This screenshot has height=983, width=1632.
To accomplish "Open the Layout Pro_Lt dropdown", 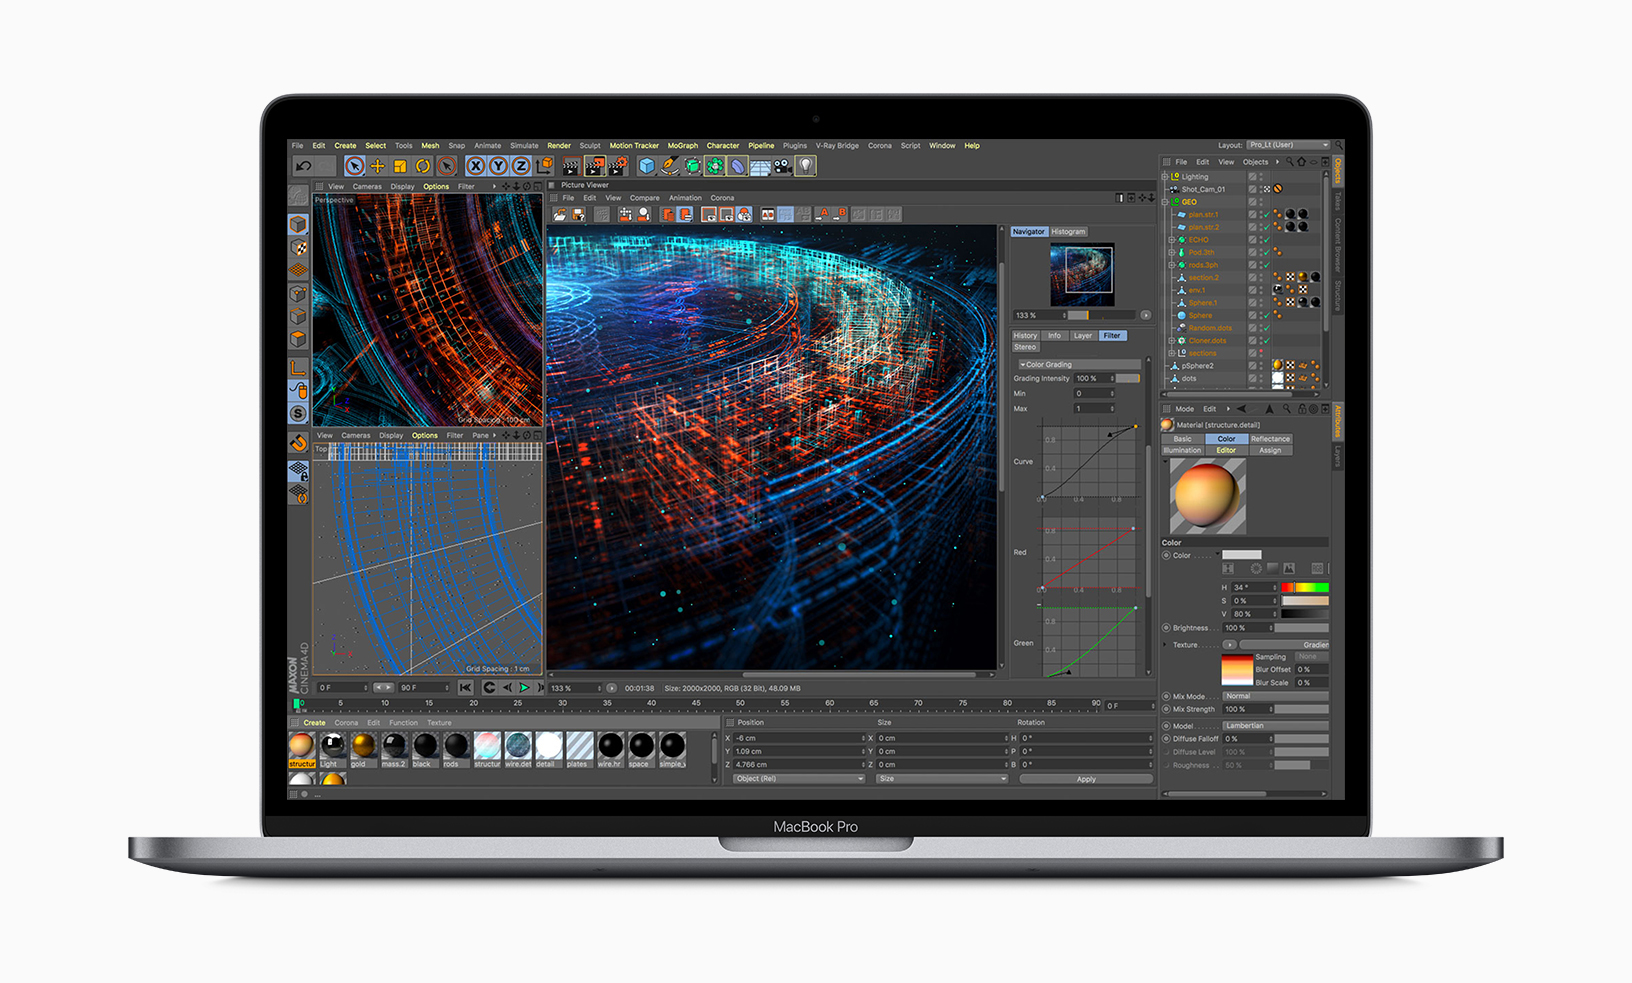I will point(1290,144).
